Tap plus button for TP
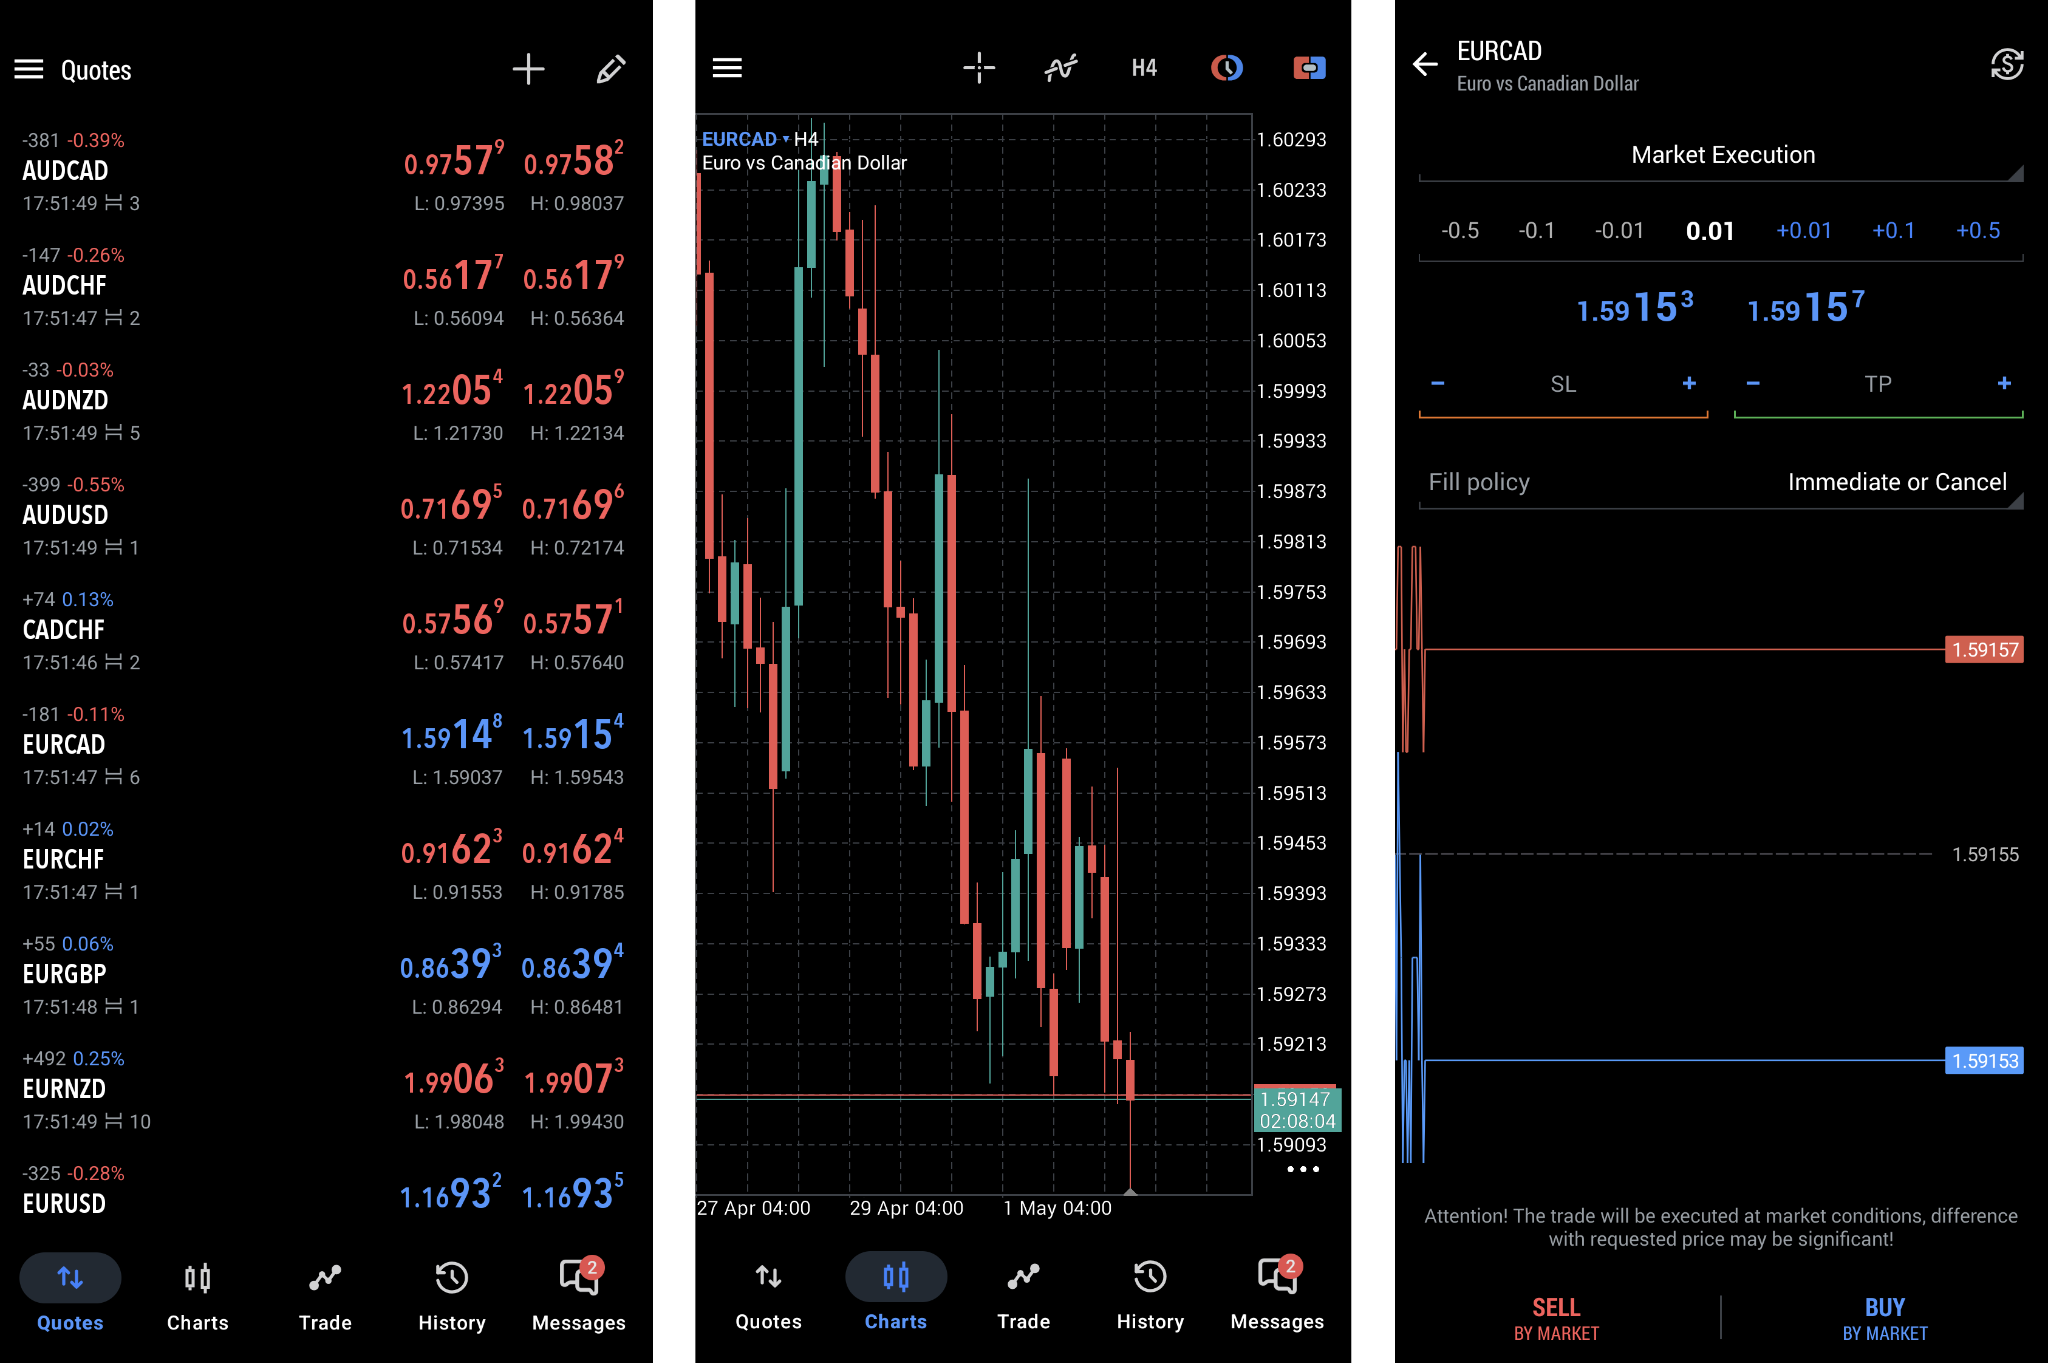 pyautogui.click(x=2004, y=384)
